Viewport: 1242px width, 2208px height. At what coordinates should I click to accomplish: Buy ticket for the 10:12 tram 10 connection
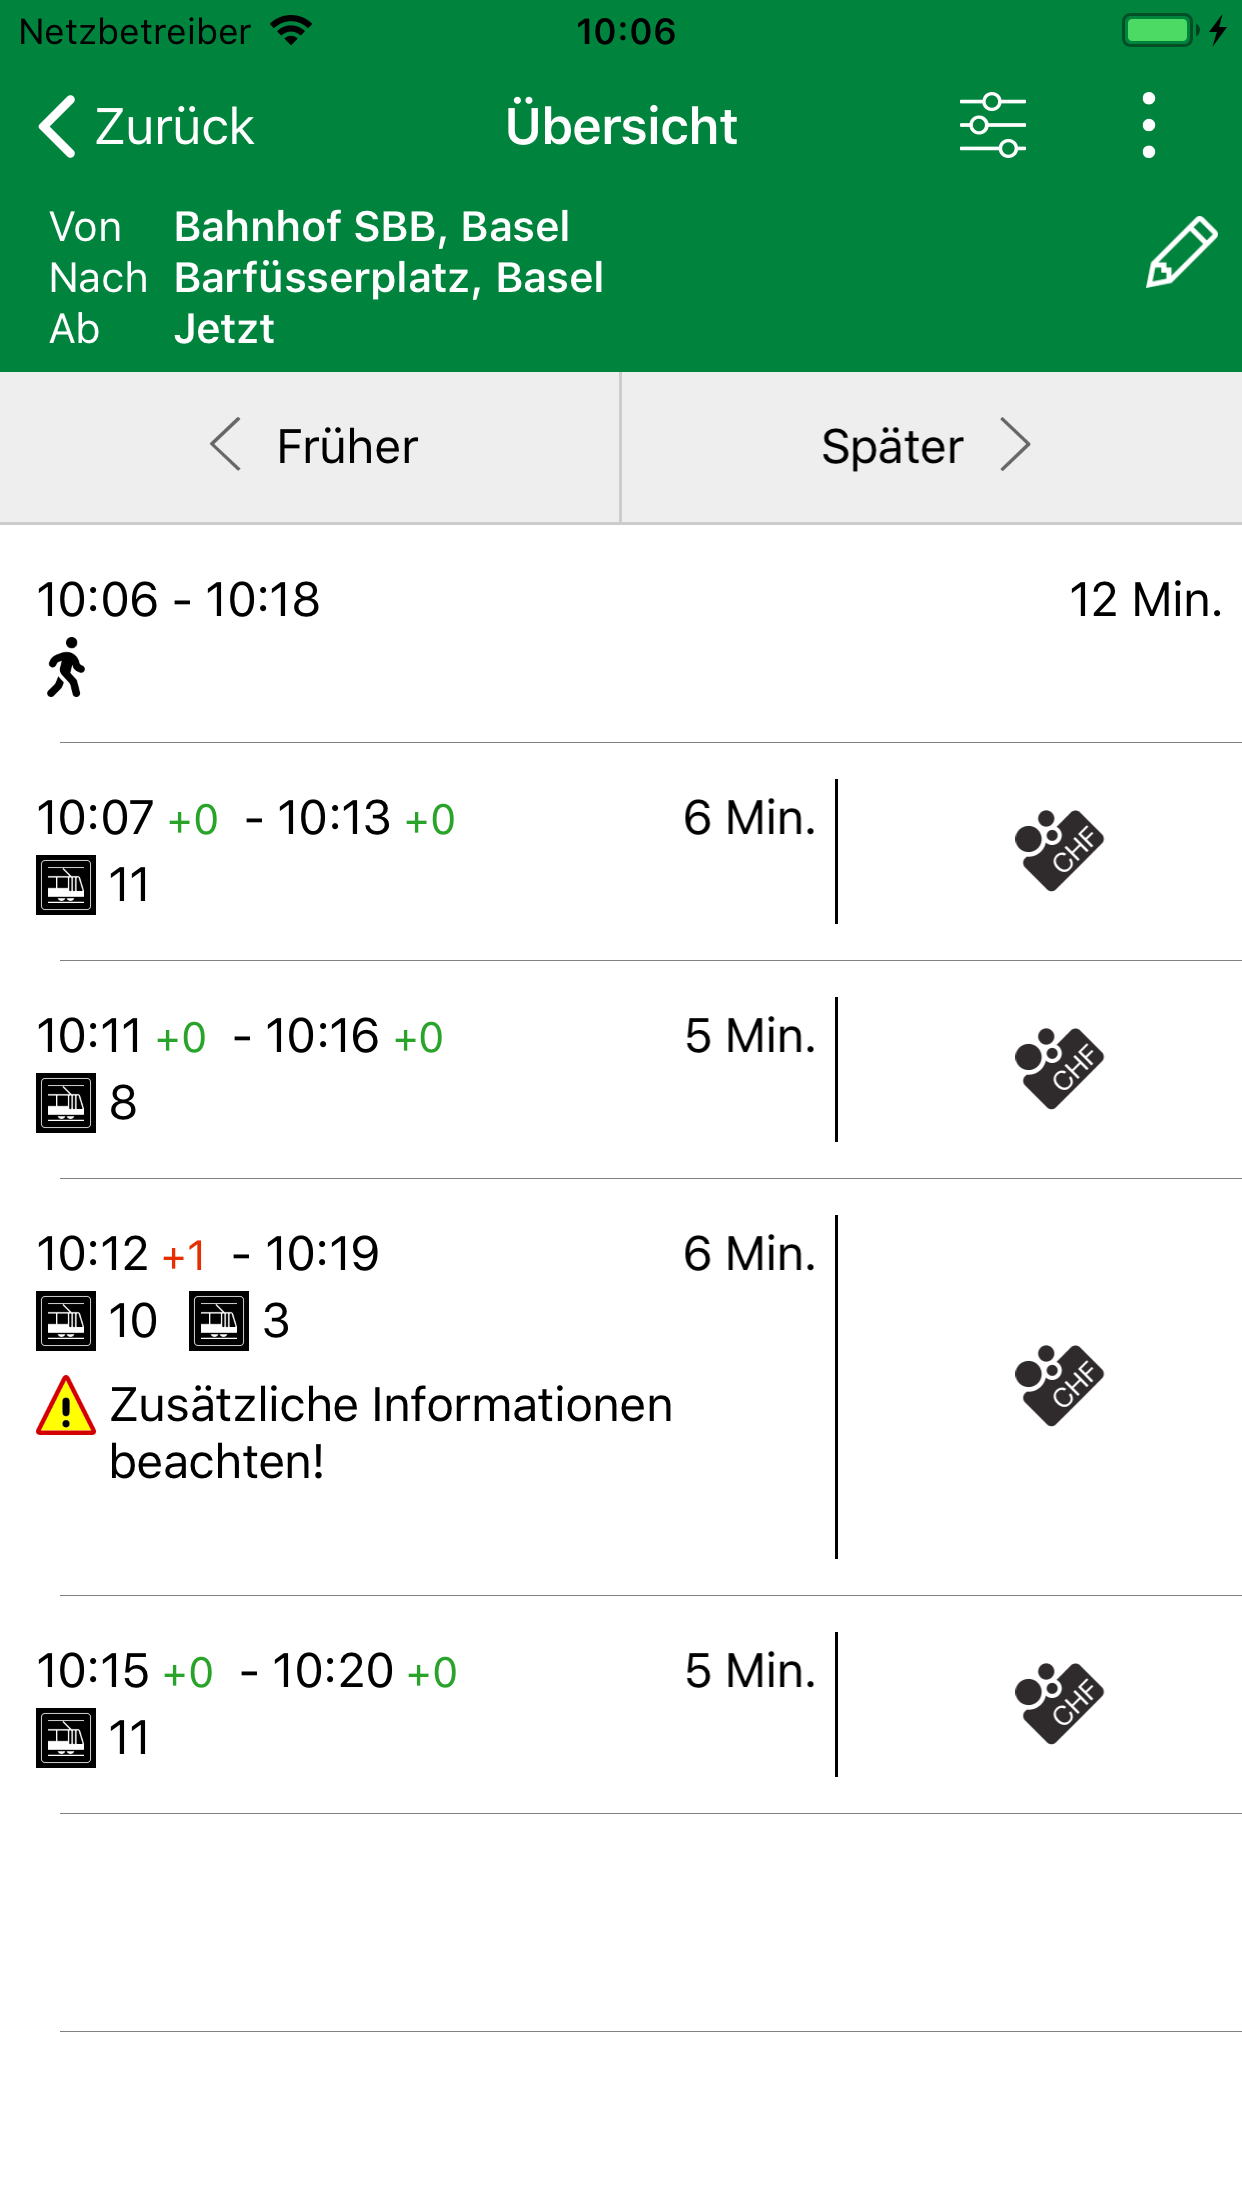1058,1386
